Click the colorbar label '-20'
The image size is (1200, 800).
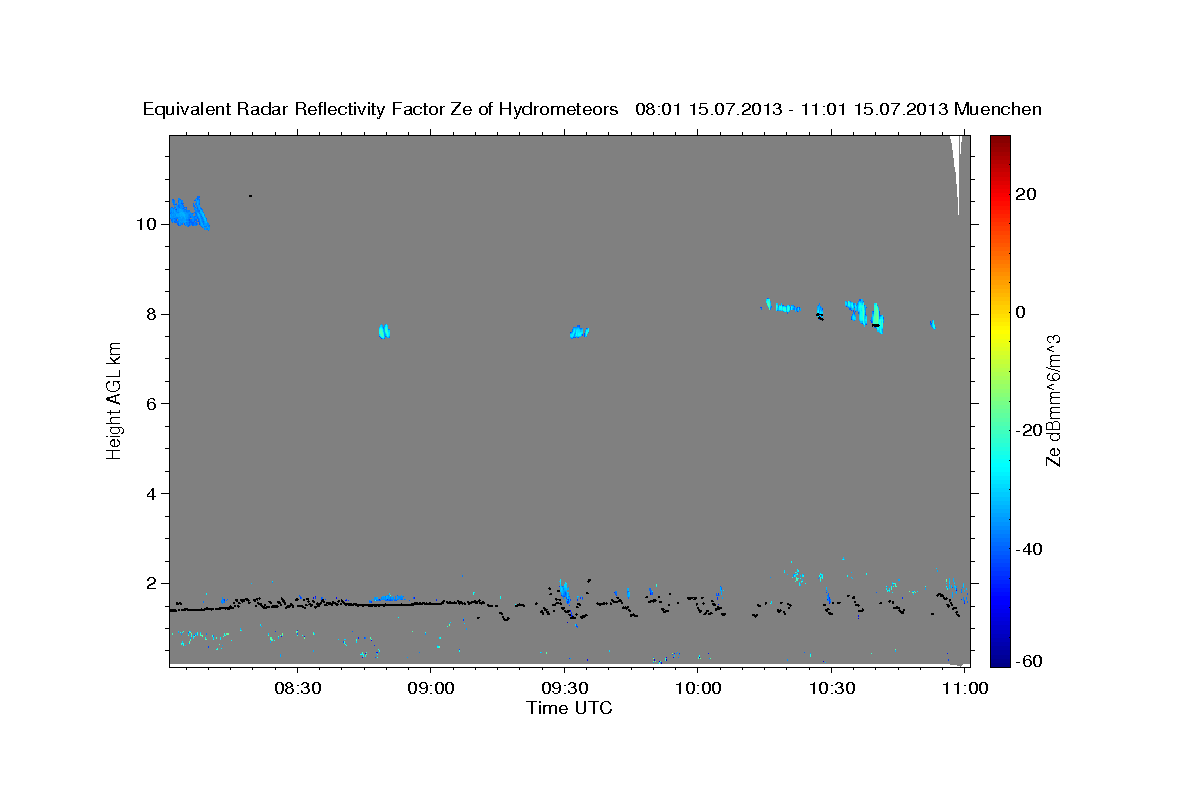[1030, 430]
